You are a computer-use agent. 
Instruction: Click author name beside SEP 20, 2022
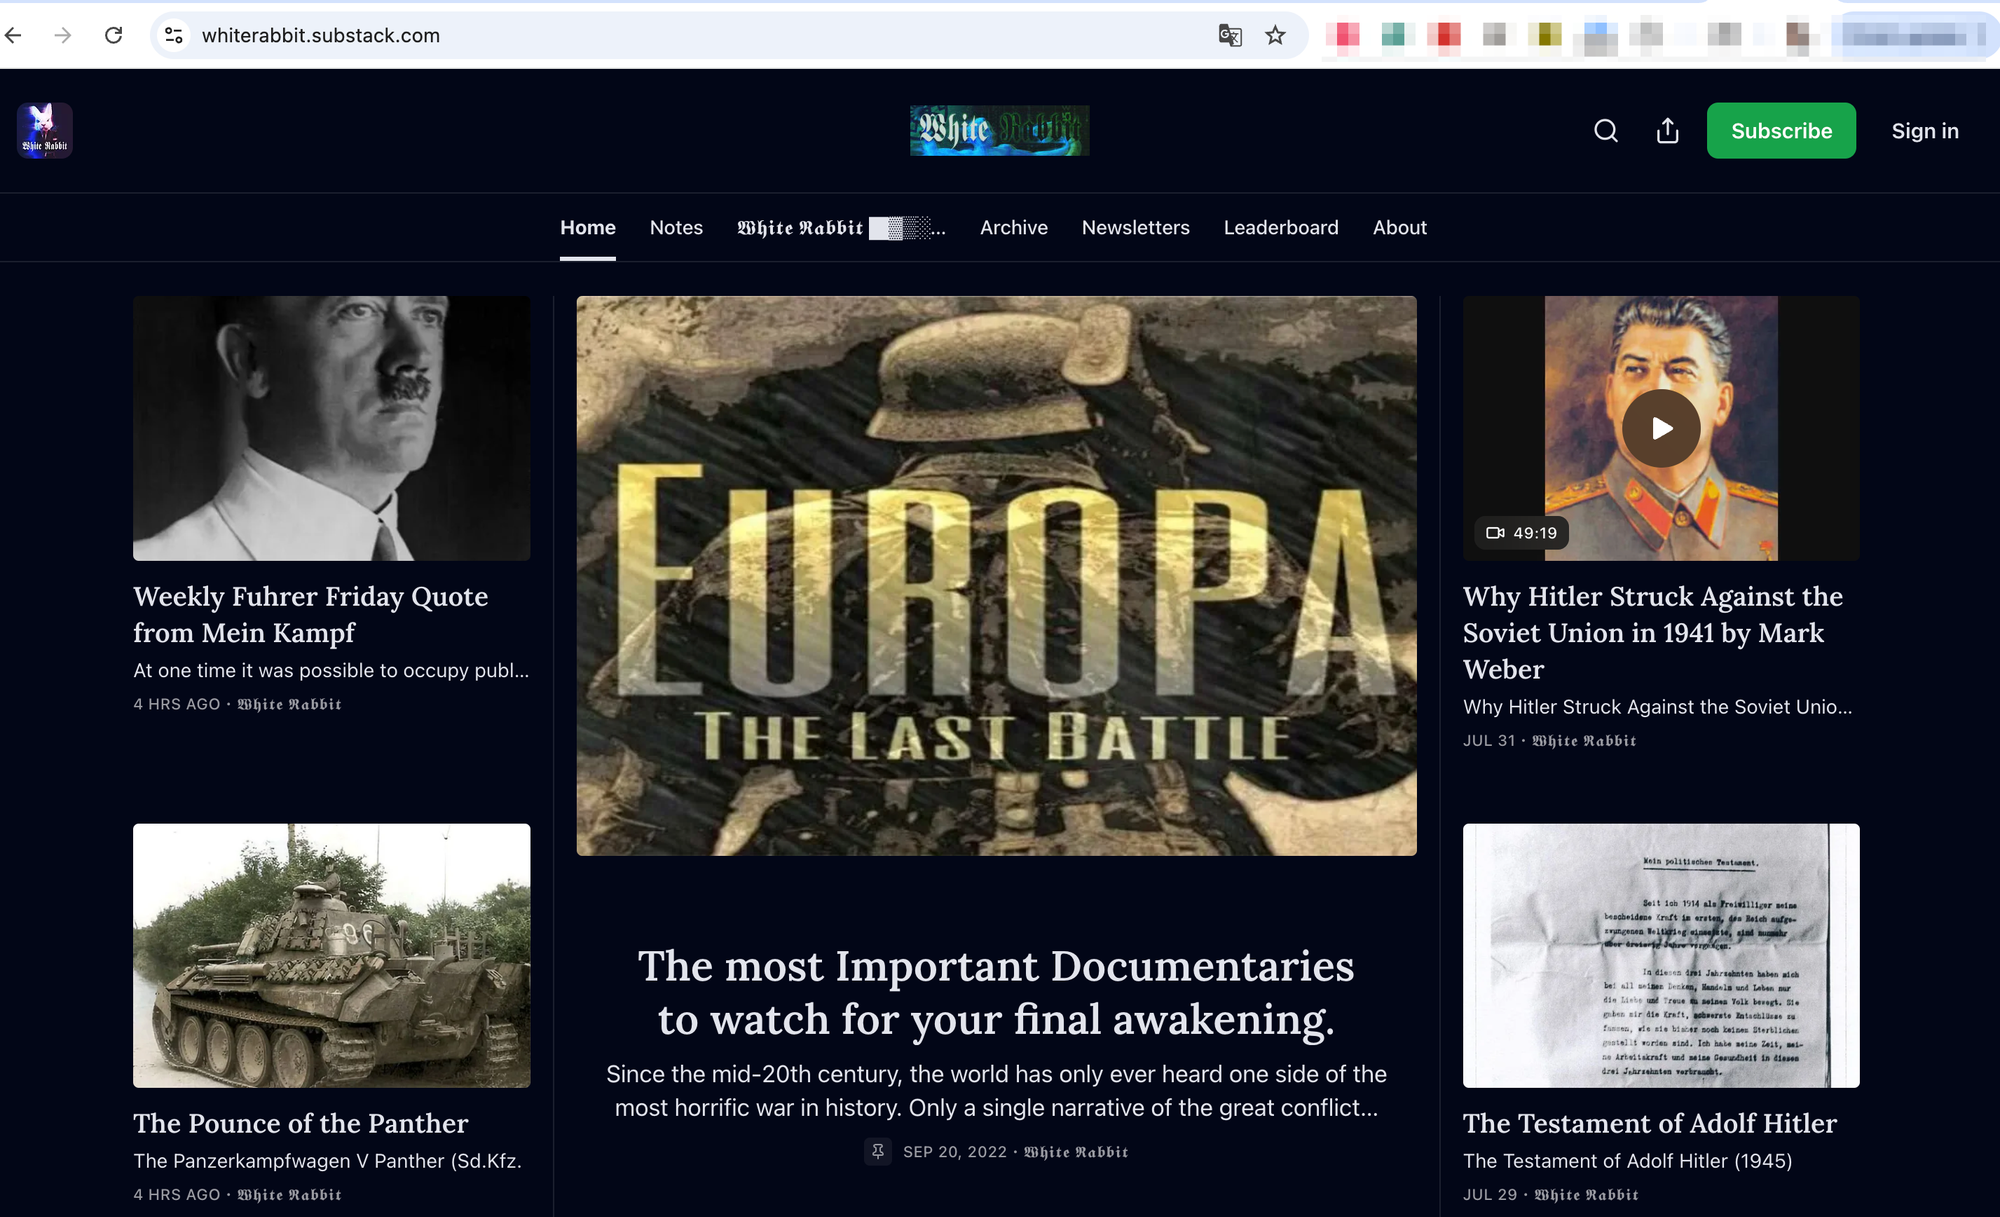pyautogui.click(x=1076, y=1152)
